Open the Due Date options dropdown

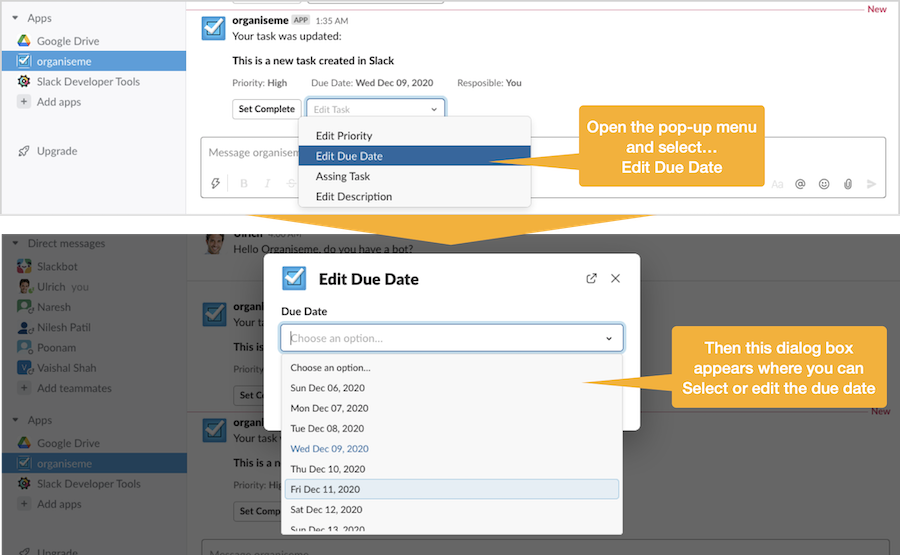452,338
